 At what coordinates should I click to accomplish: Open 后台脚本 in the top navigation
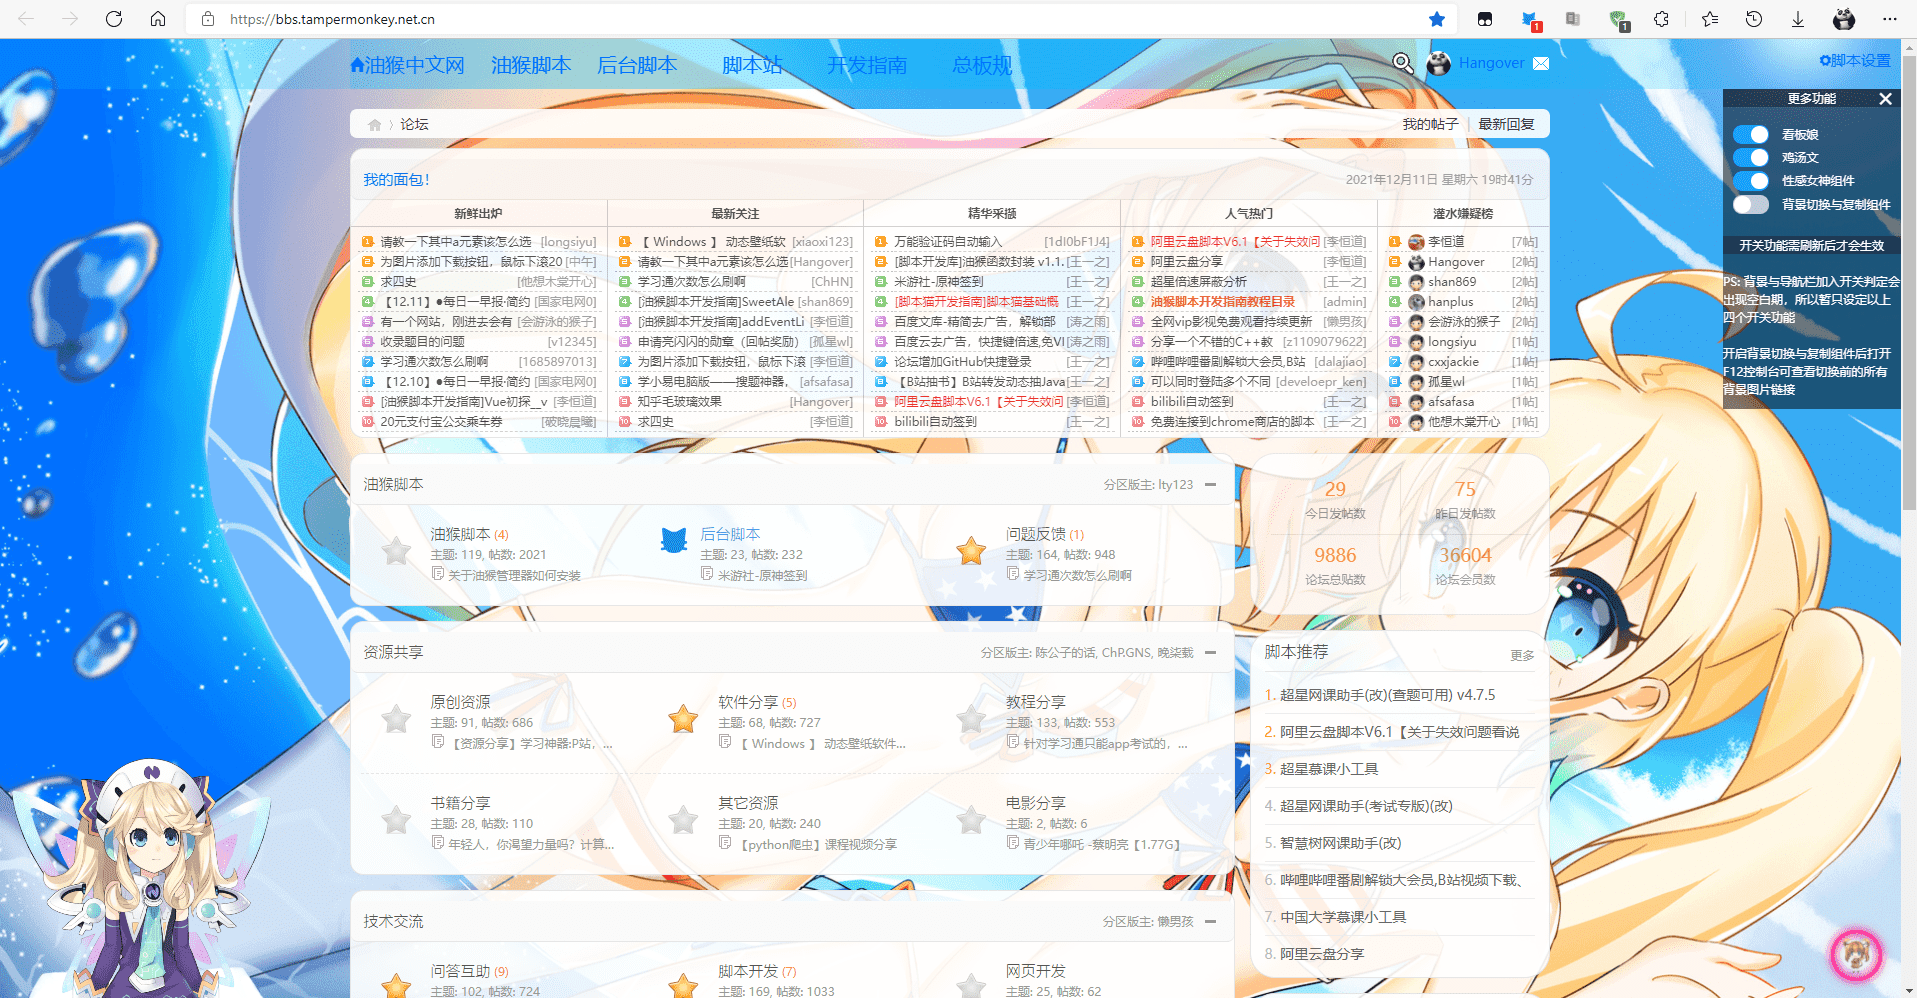(x=637, y=65)
